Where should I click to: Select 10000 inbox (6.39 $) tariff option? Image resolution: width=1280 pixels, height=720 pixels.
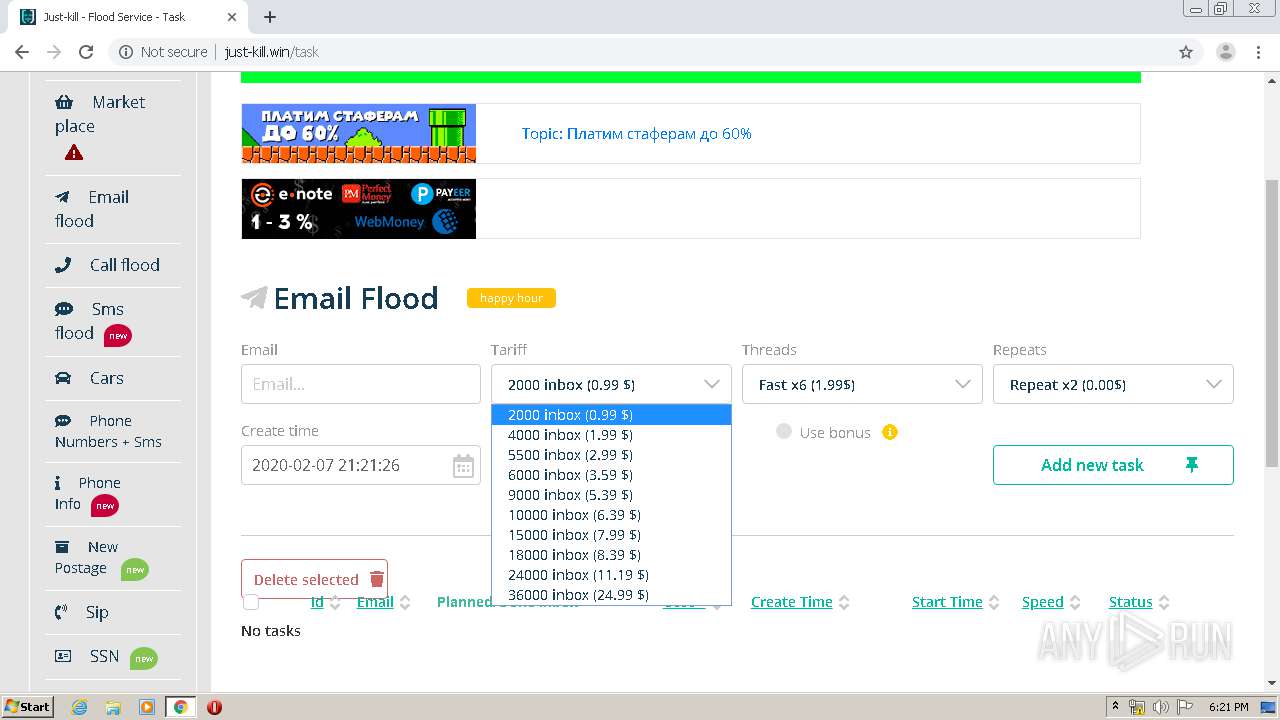[611, 515]
